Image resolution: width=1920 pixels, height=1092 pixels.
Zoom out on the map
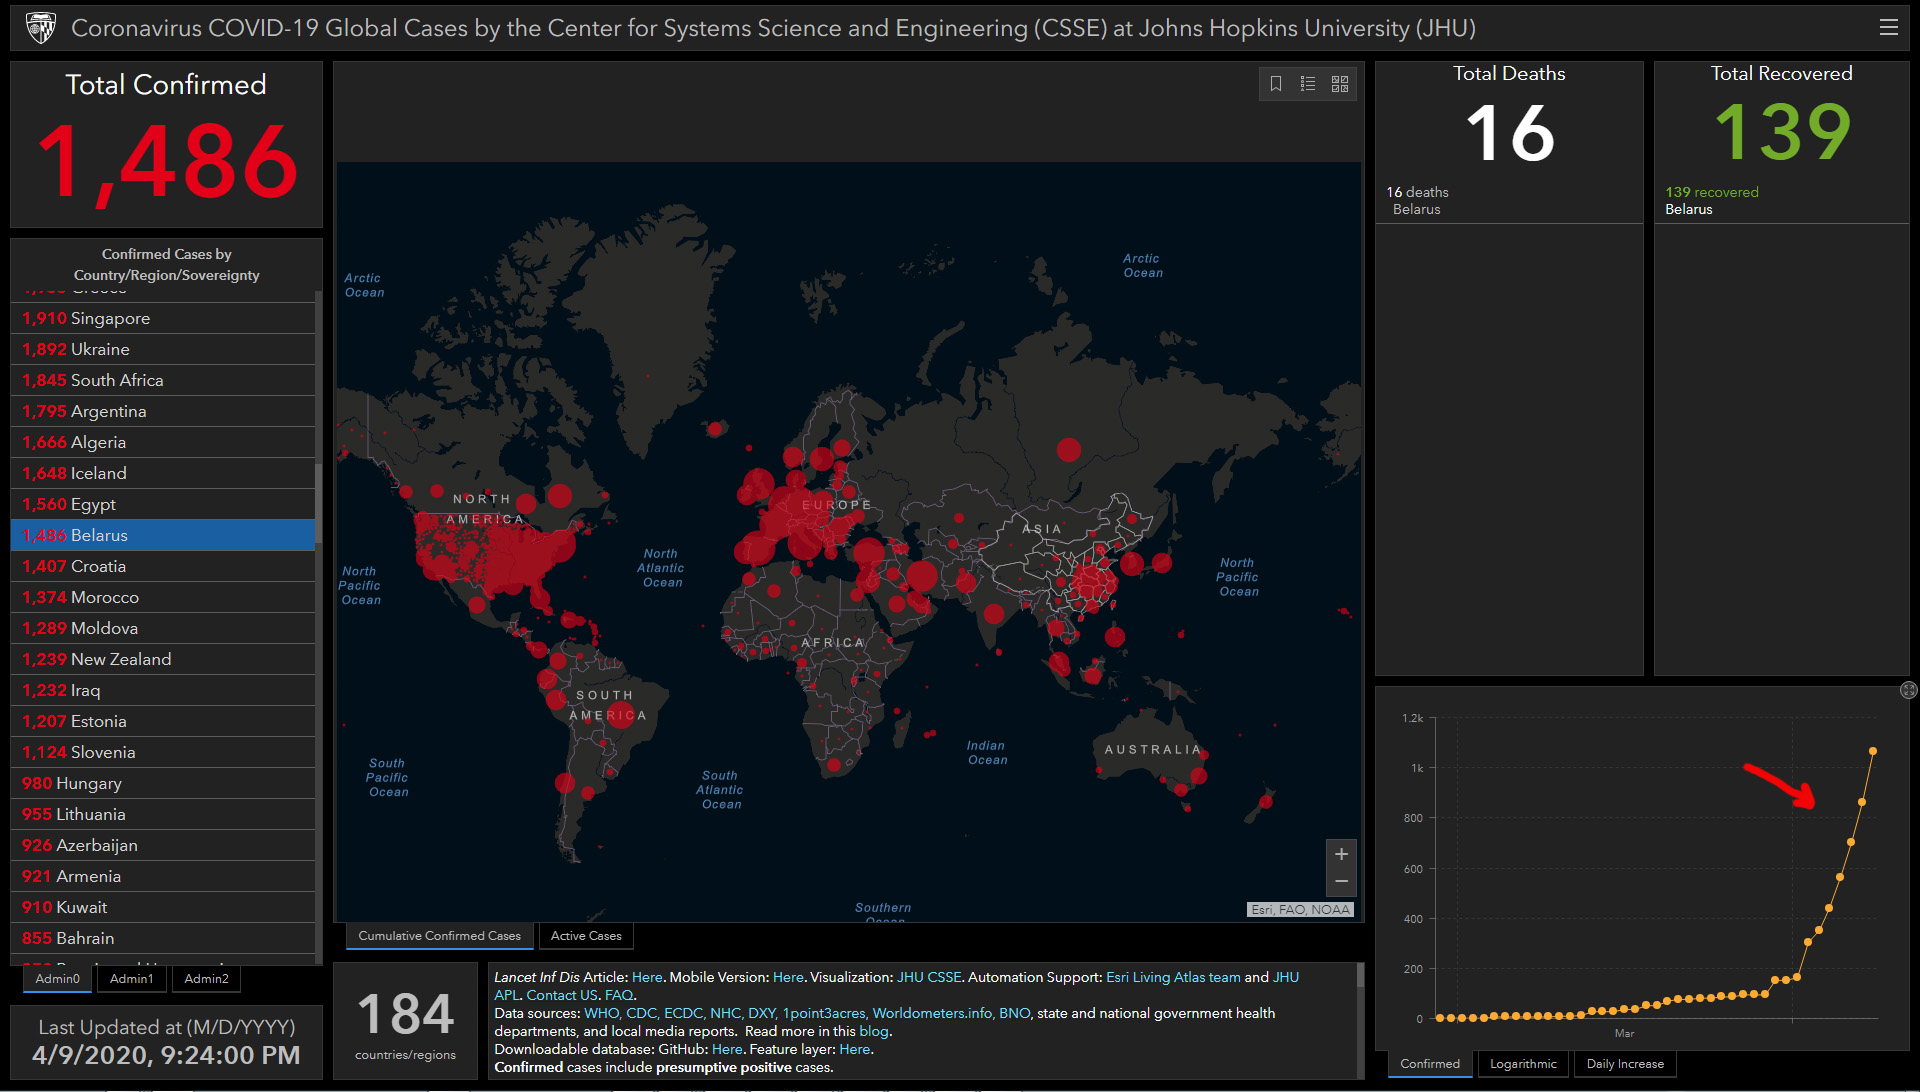click(1341, 881)
